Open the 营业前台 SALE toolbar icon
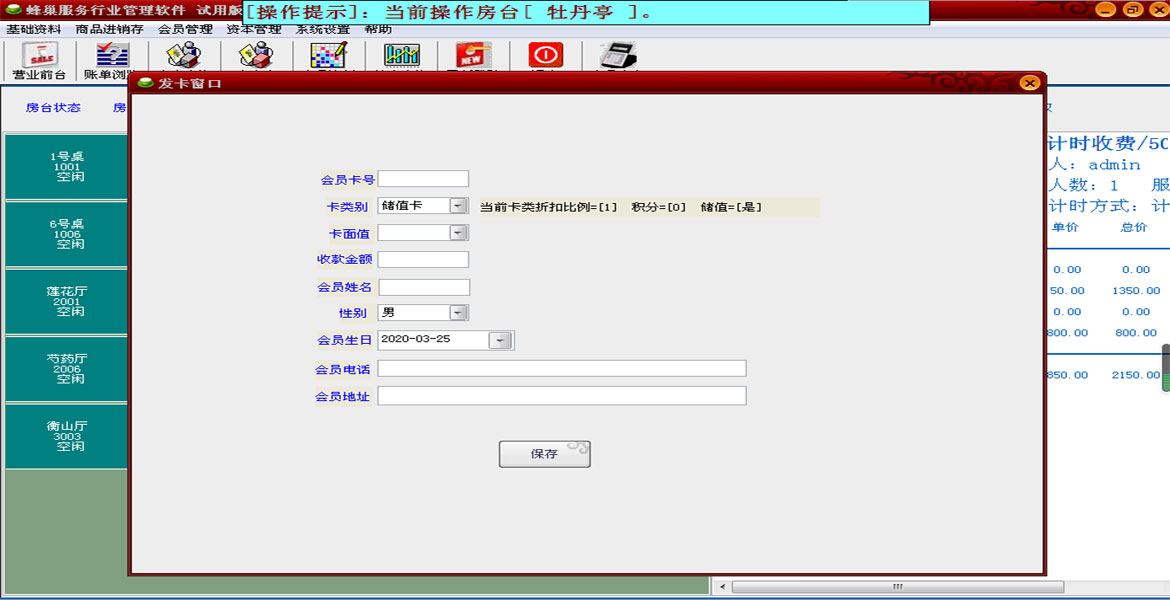Screen dimensions: 1170x600 point(40,60)
